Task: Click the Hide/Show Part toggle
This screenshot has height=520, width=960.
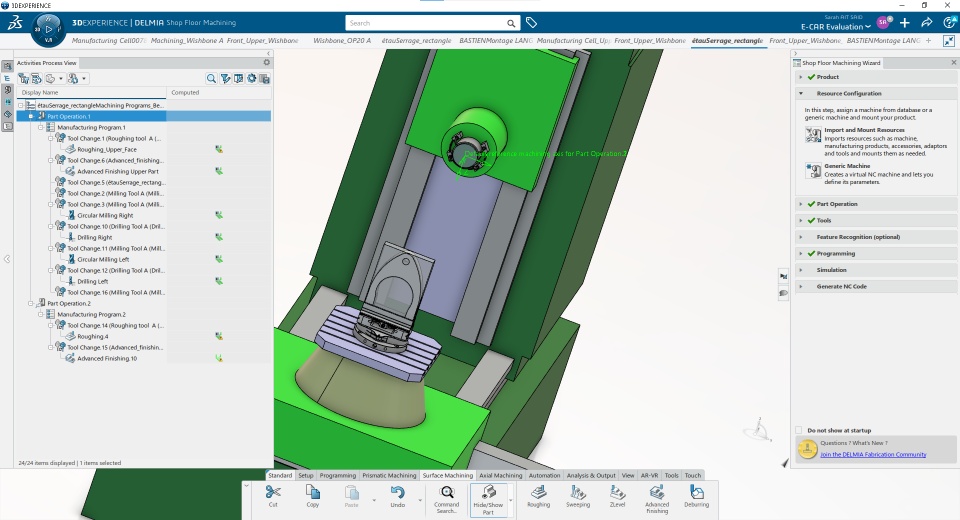Action: [x=488, y=499]
